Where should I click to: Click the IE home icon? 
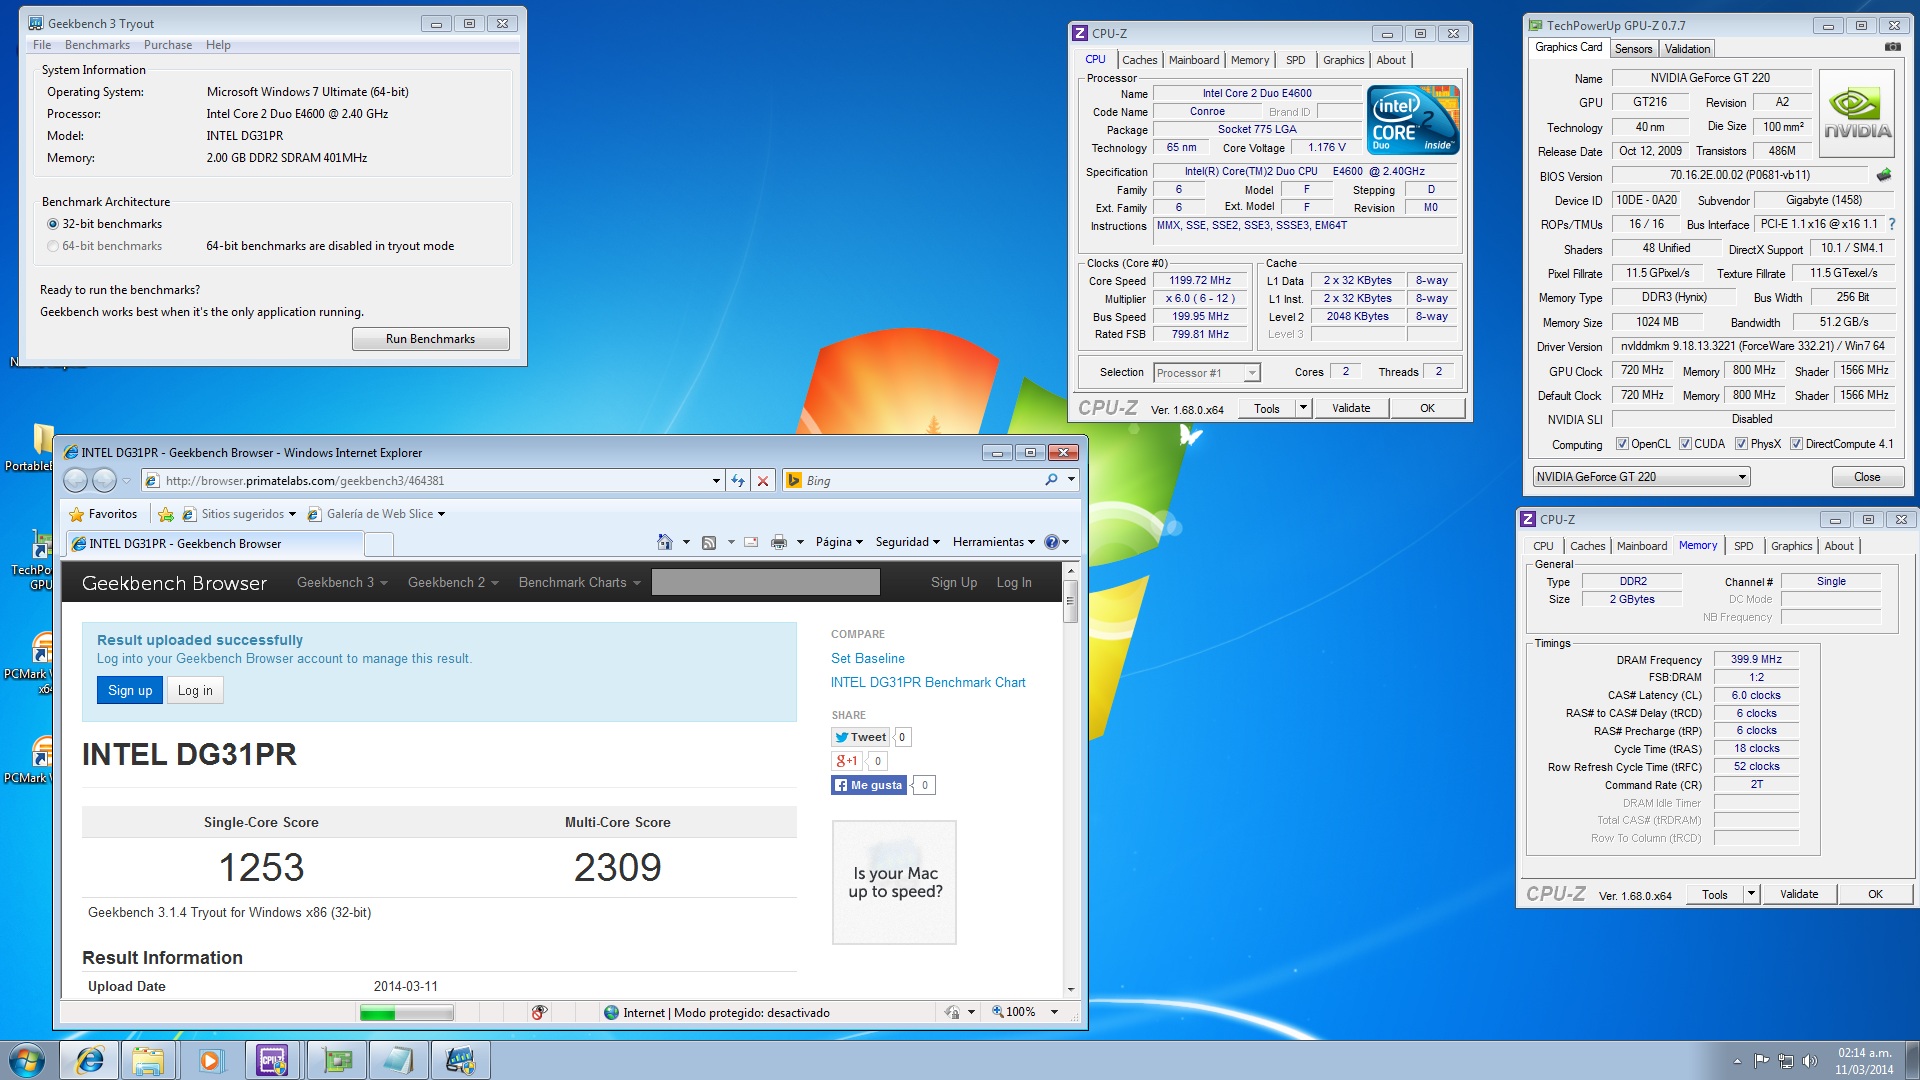[x=665, y=542]
